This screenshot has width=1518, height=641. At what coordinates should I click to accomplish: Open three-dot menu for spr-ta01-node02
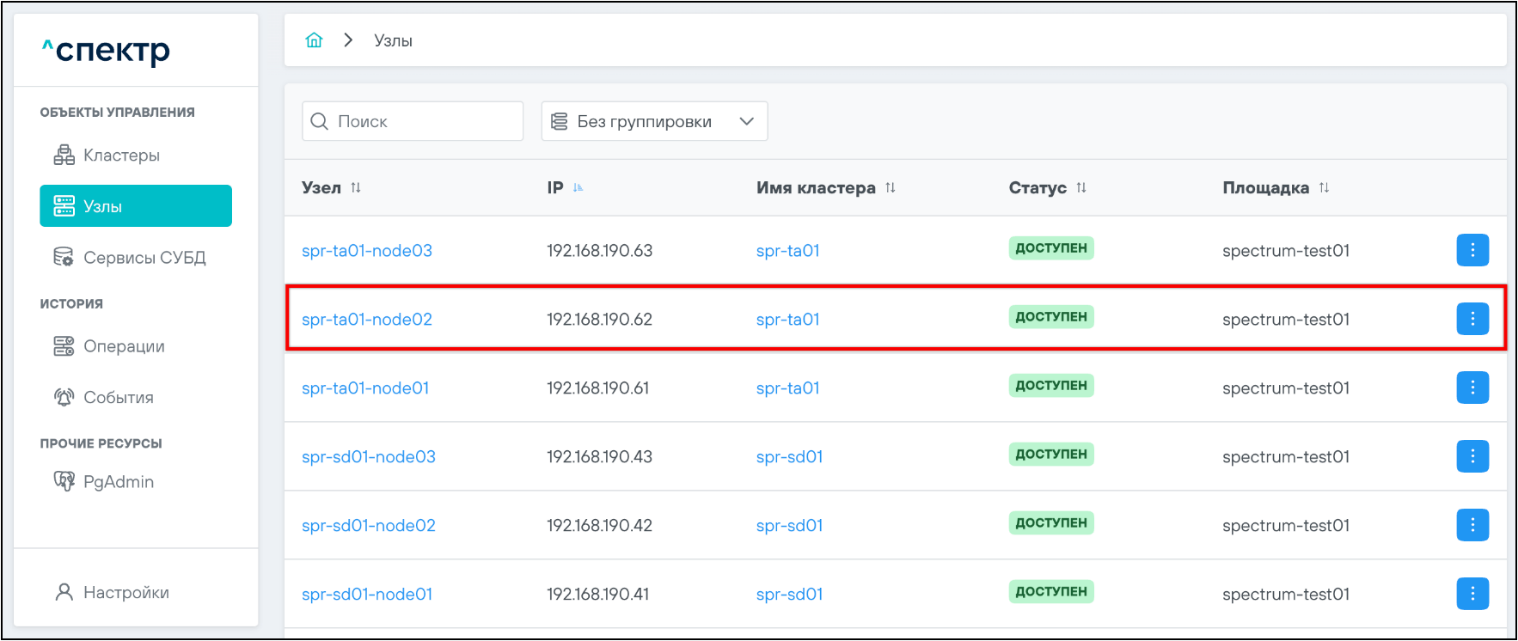[x=1472, y=319]
